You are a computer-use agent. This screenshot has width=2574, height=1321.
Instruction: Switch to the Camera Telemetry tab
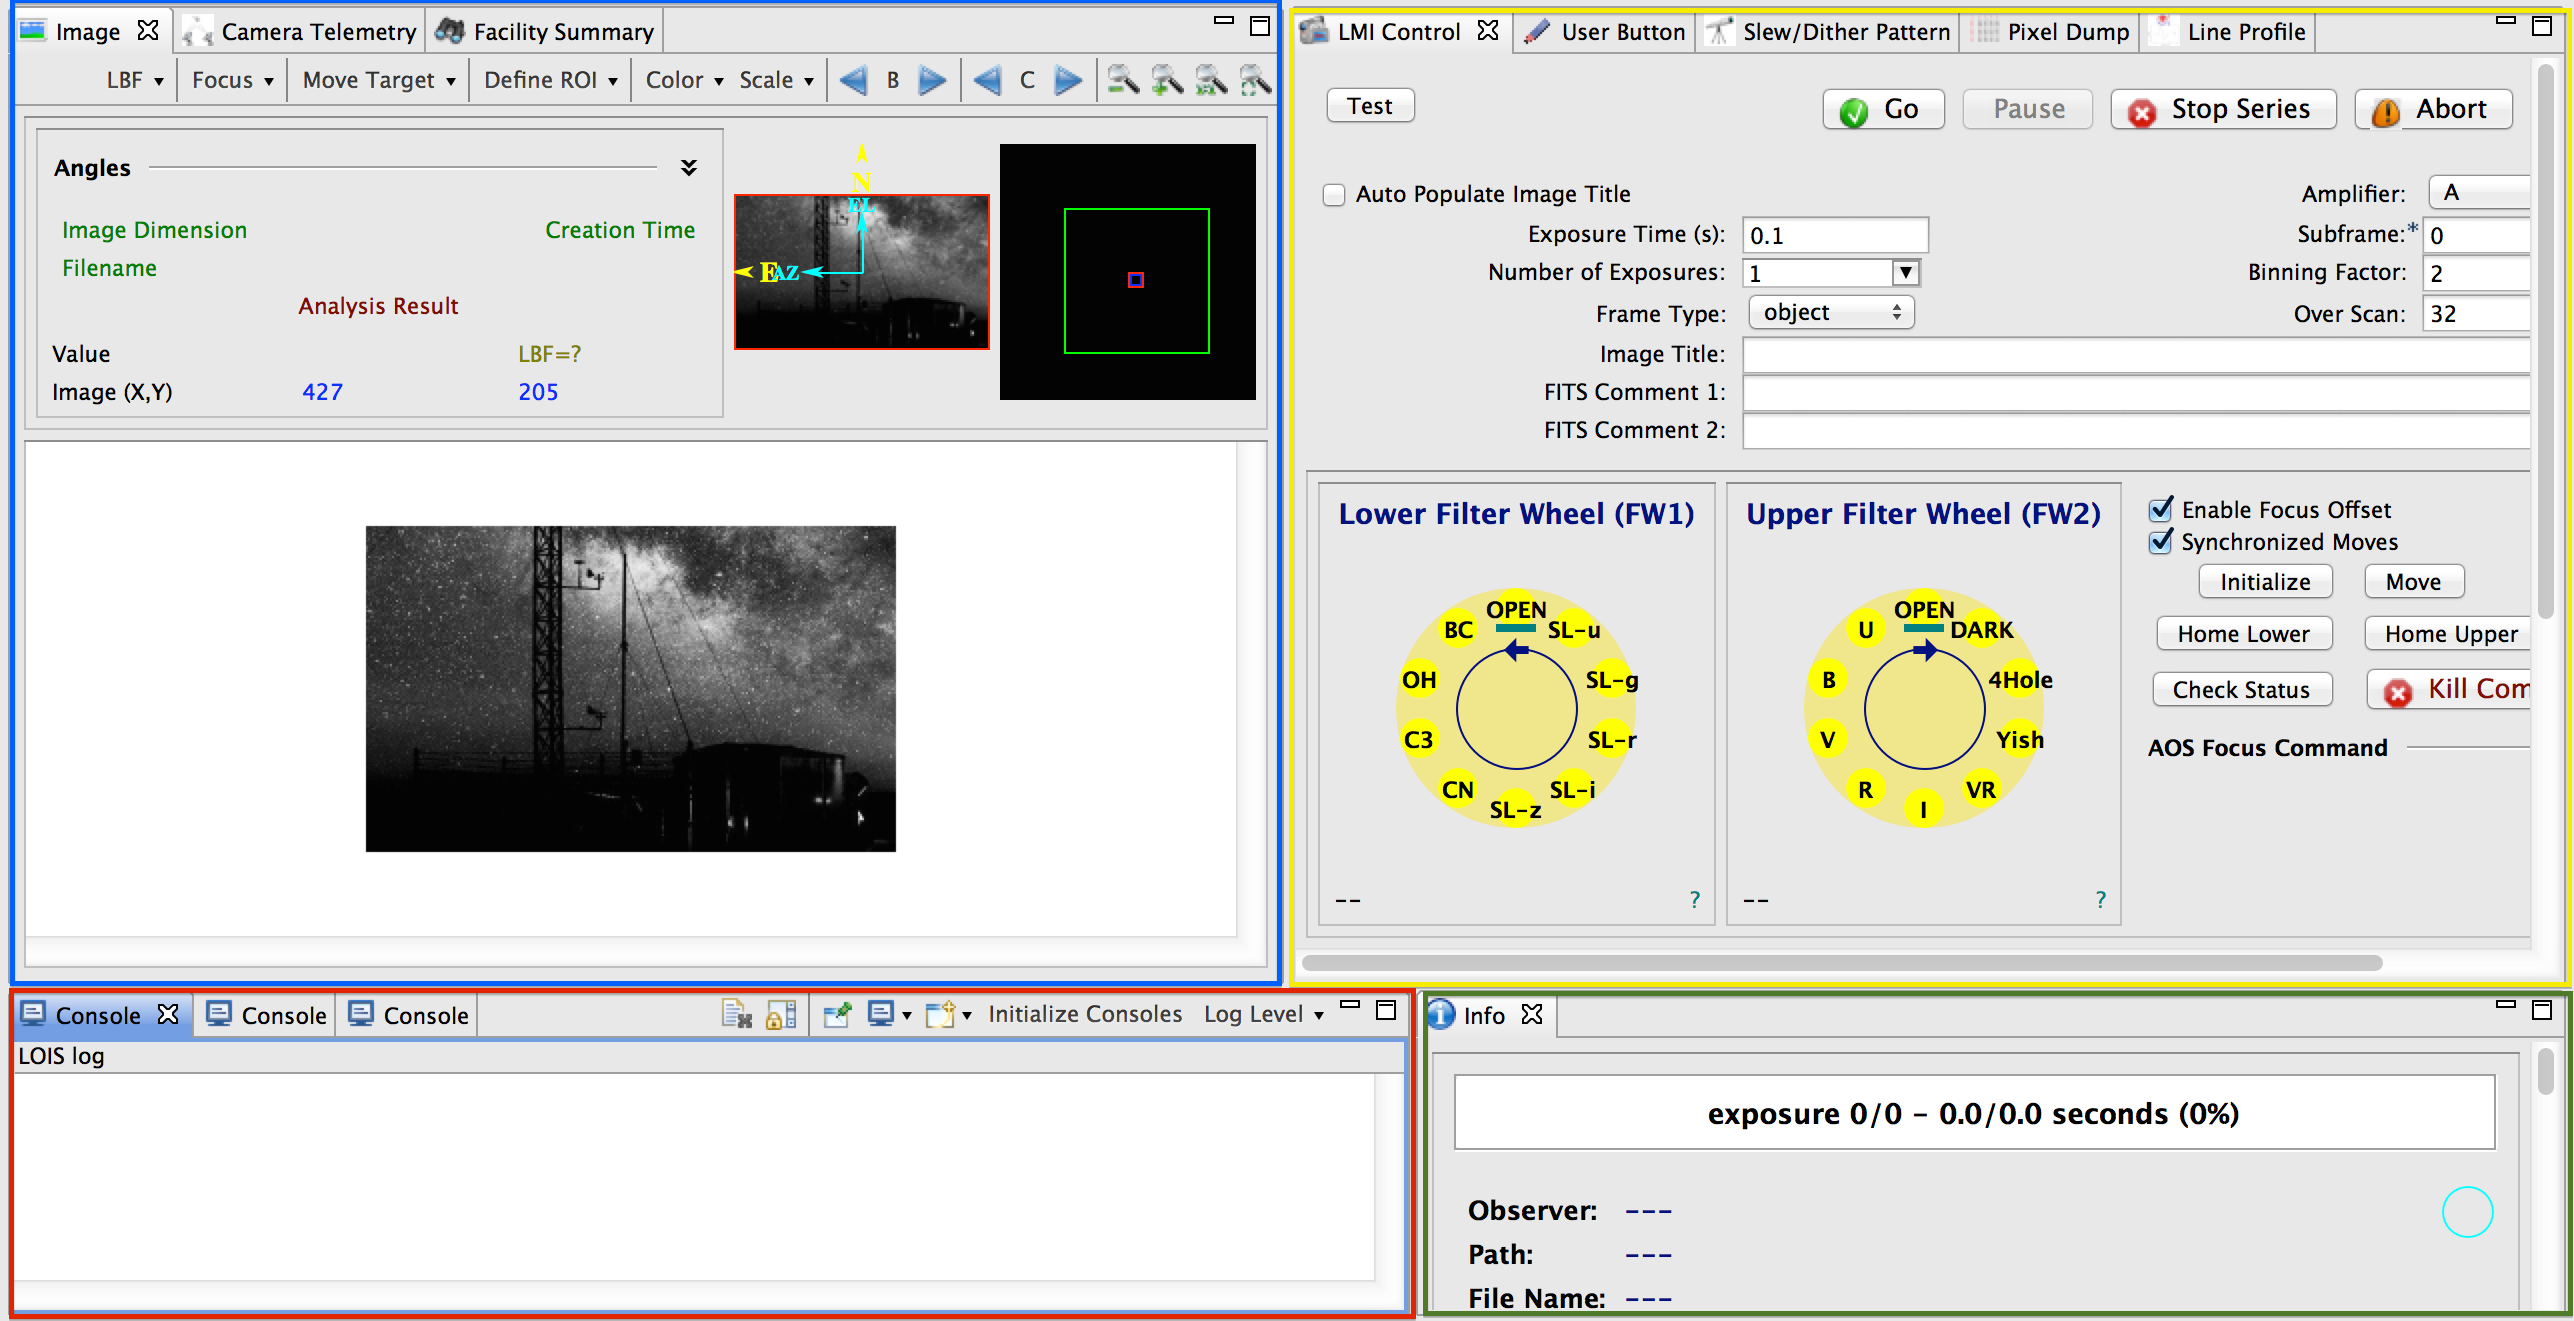coord(300,31)
